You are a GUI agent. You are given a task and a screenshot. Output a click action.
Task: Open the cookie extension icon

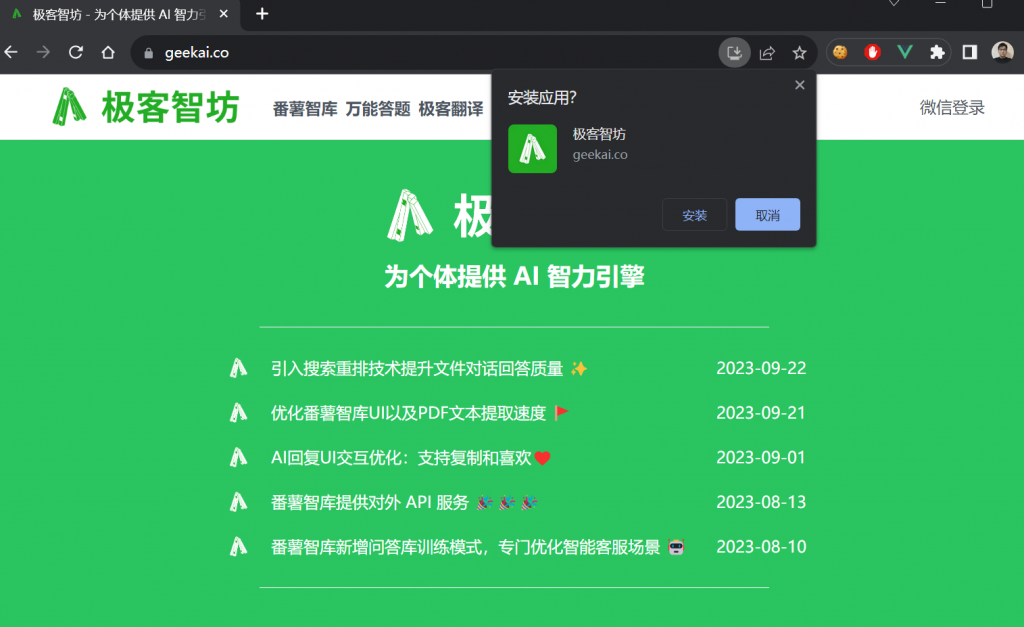[x=840, y=52]
